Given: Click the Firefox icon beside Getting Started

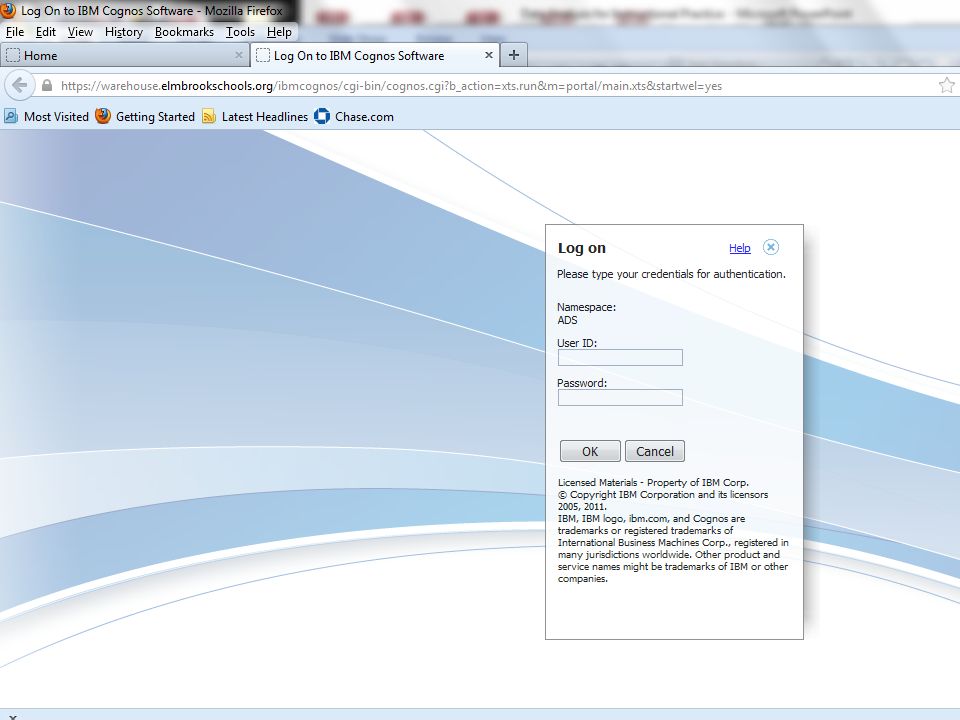Looking at the screenshot, I should [x=103, y=116].
